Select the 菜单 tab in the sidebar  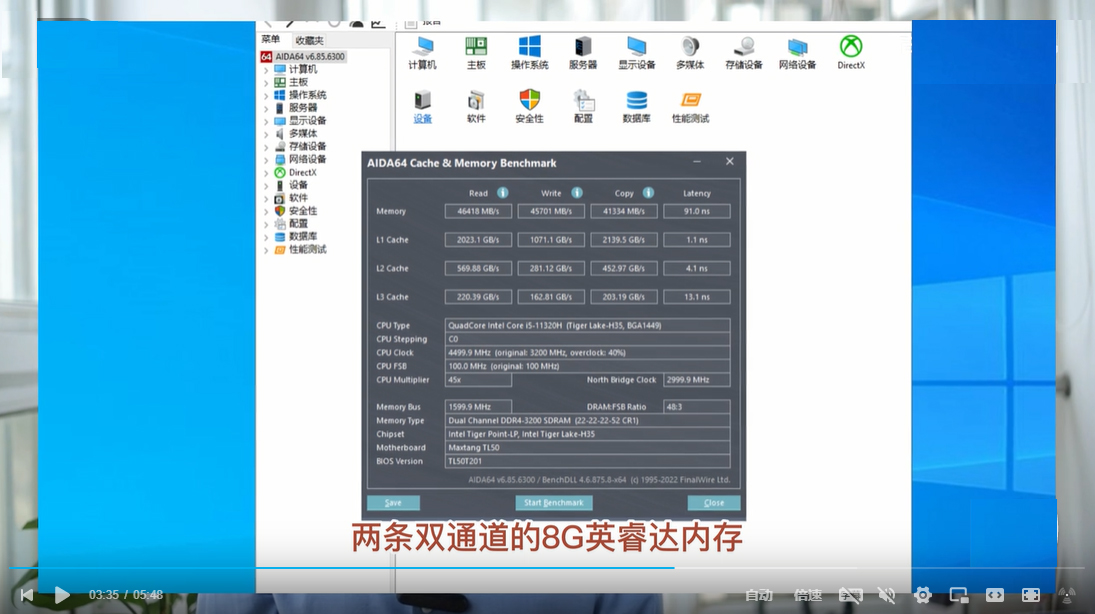pyautogui.click(x=271, y=41)
